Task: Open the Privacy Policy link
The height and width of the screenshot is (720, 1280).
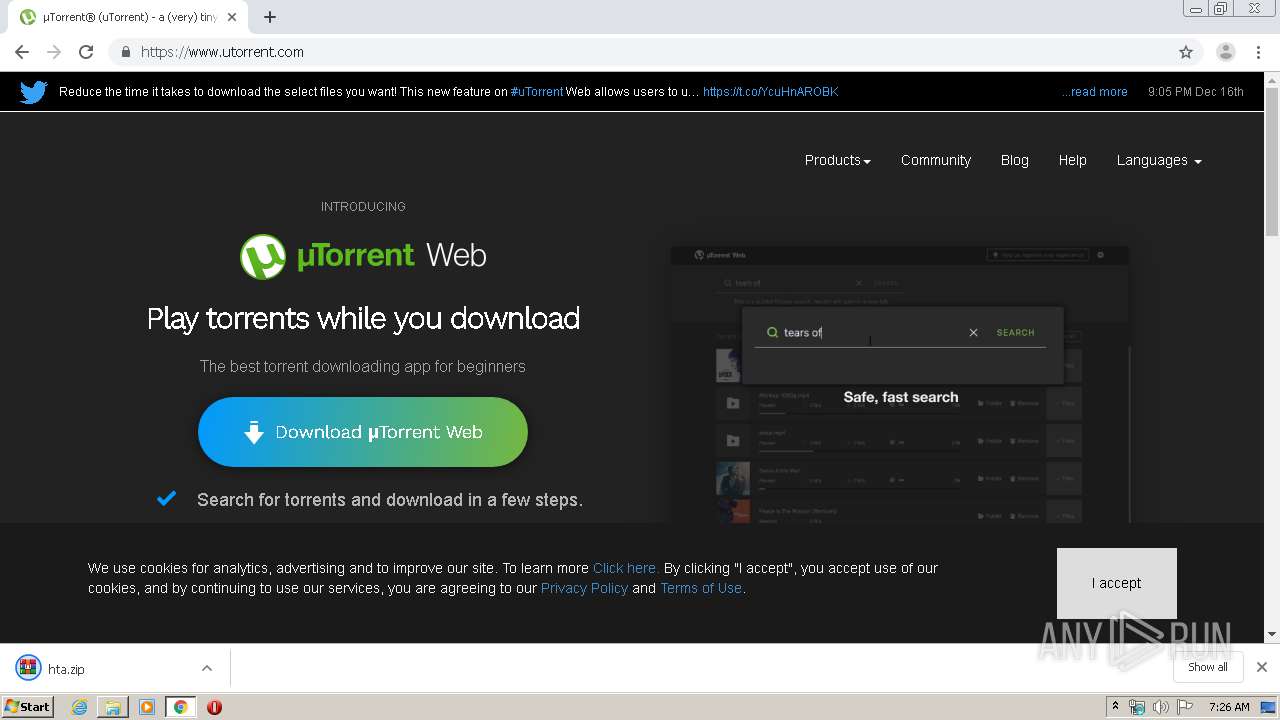Action: click(x=584, y=588)
